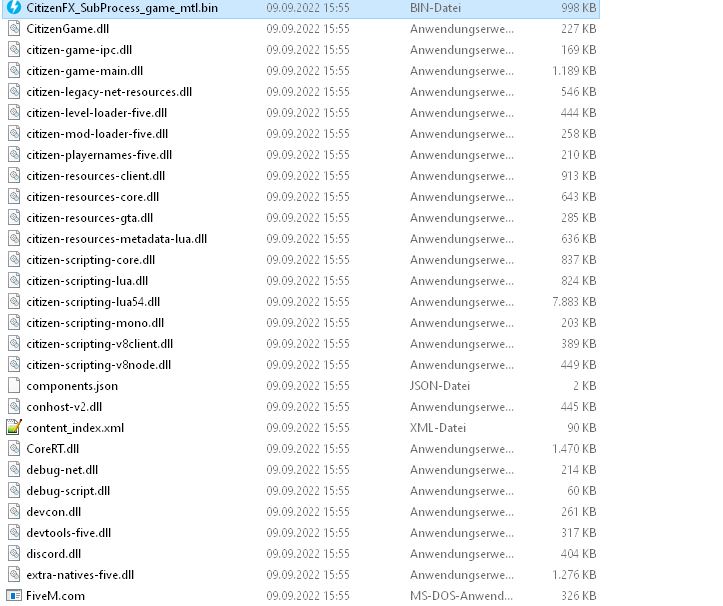Click the citizen-resources-core.dll icon

pos(14,196)
